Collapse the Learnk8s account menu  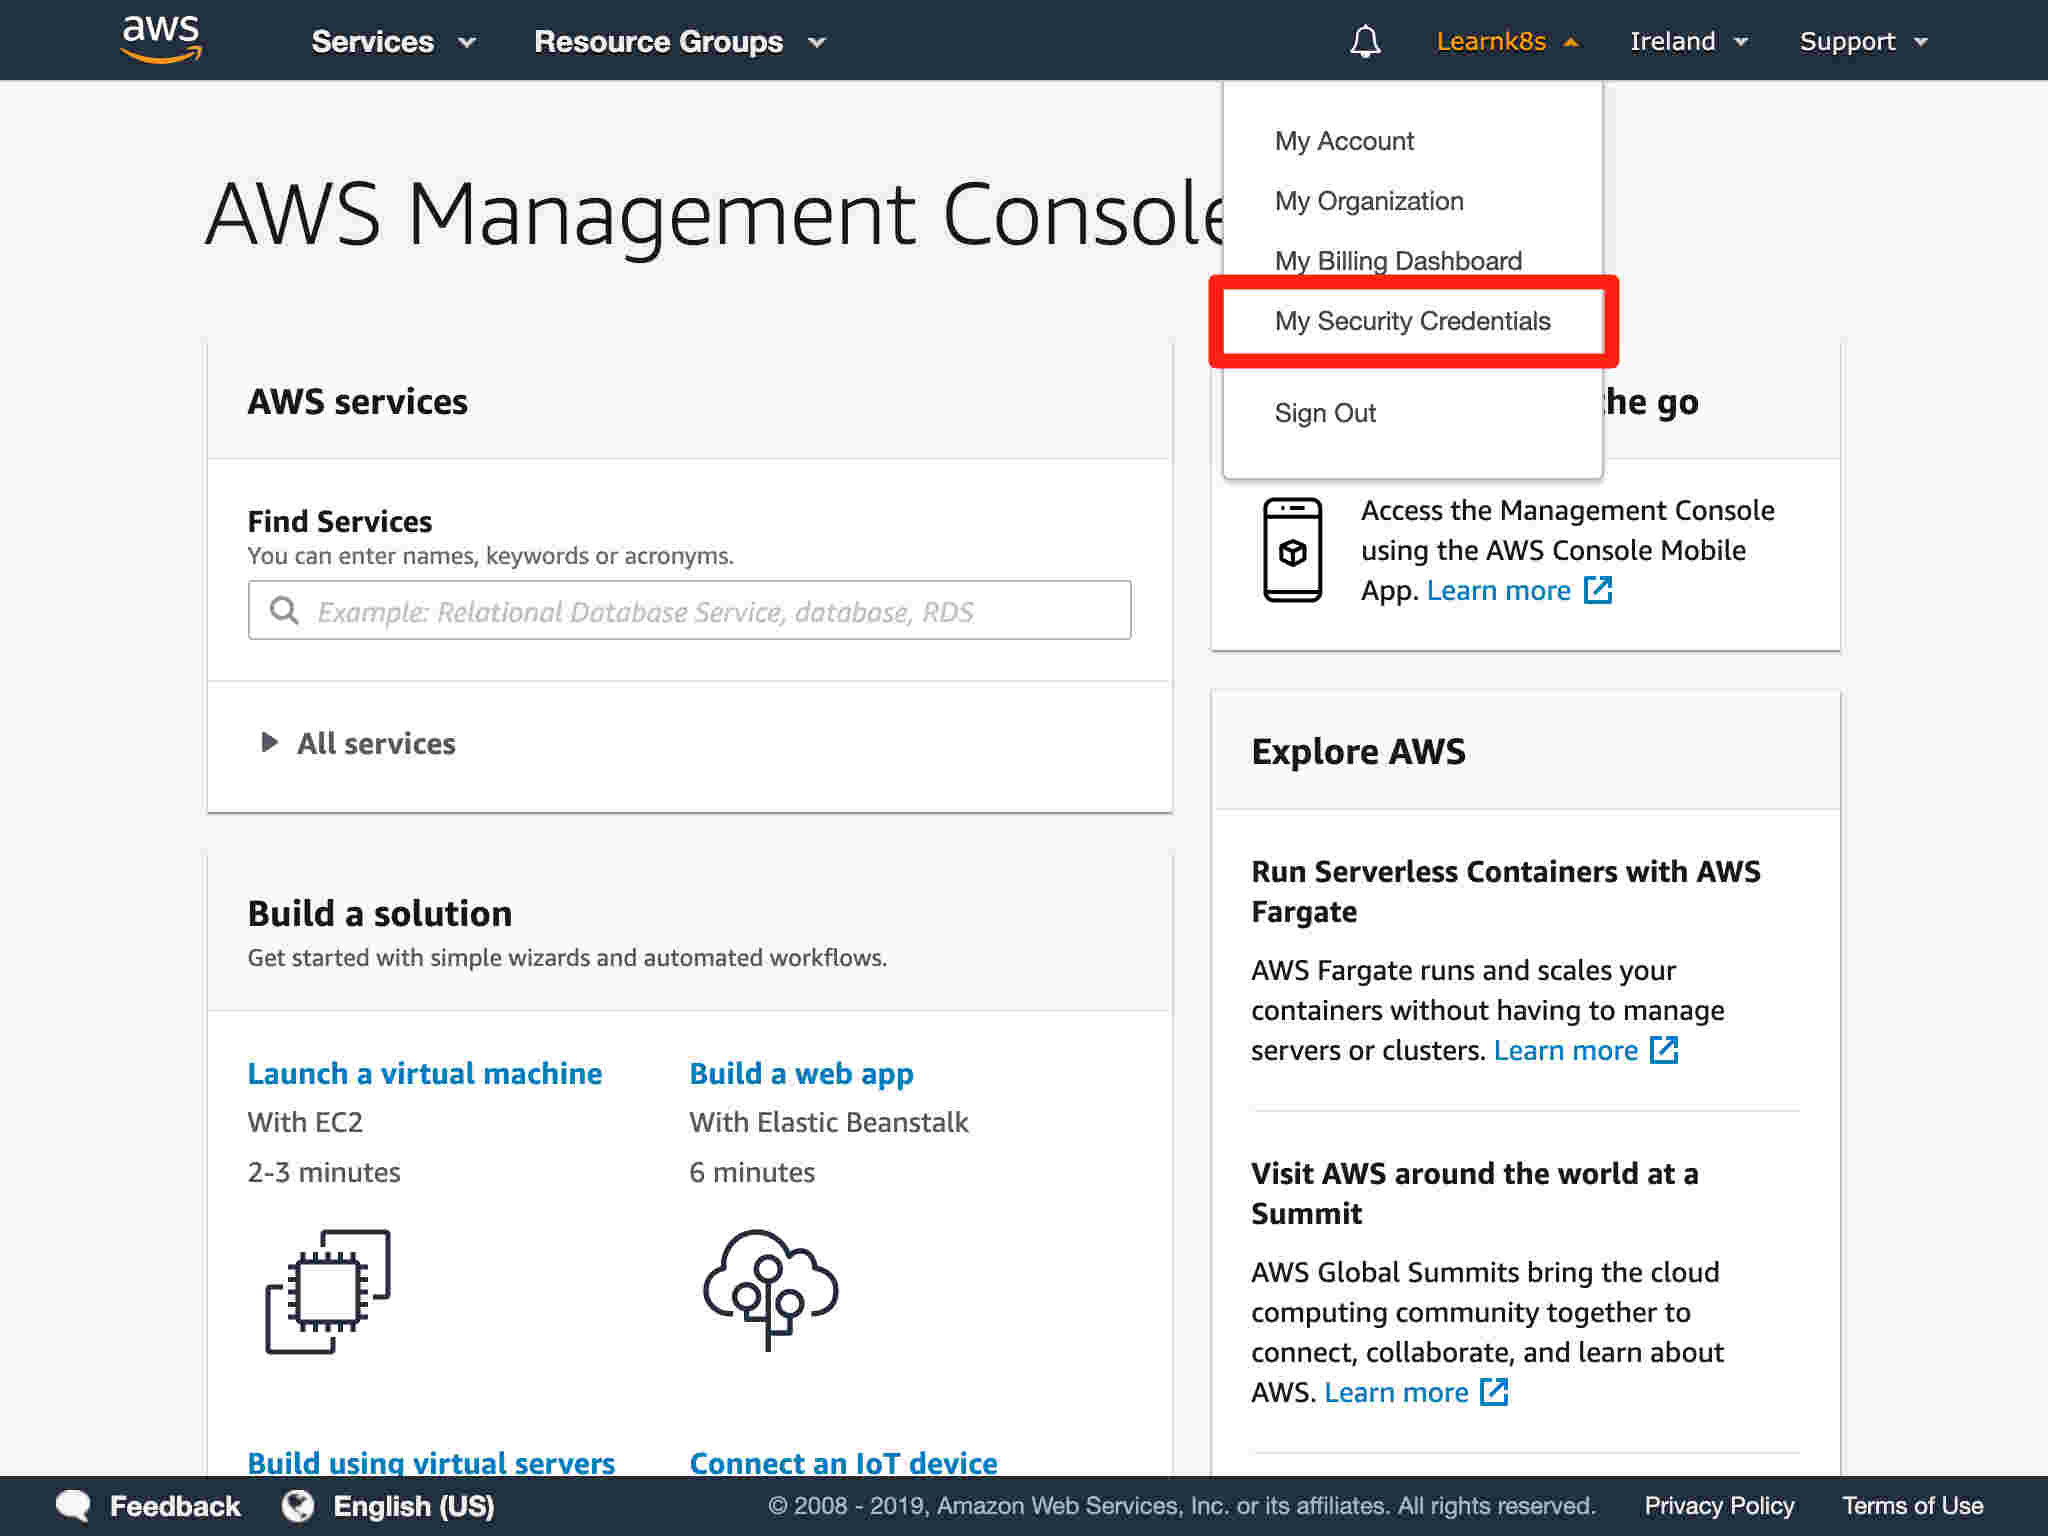point(1507,42)
